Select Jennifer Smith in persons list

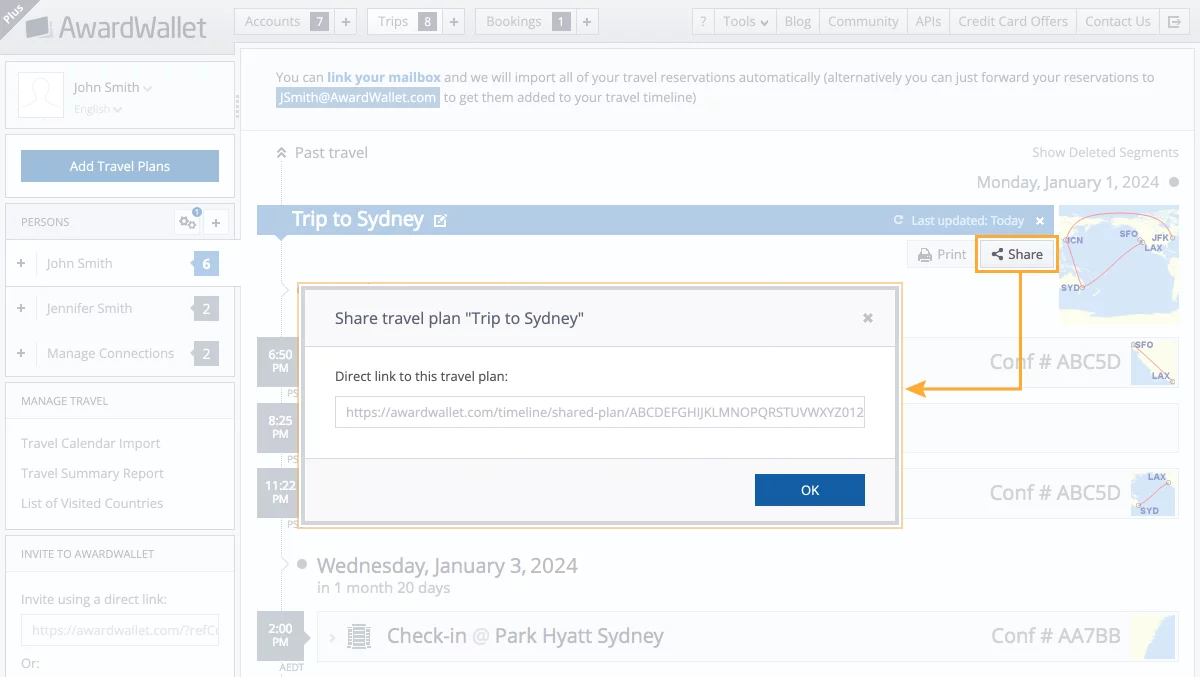(89, 308)
